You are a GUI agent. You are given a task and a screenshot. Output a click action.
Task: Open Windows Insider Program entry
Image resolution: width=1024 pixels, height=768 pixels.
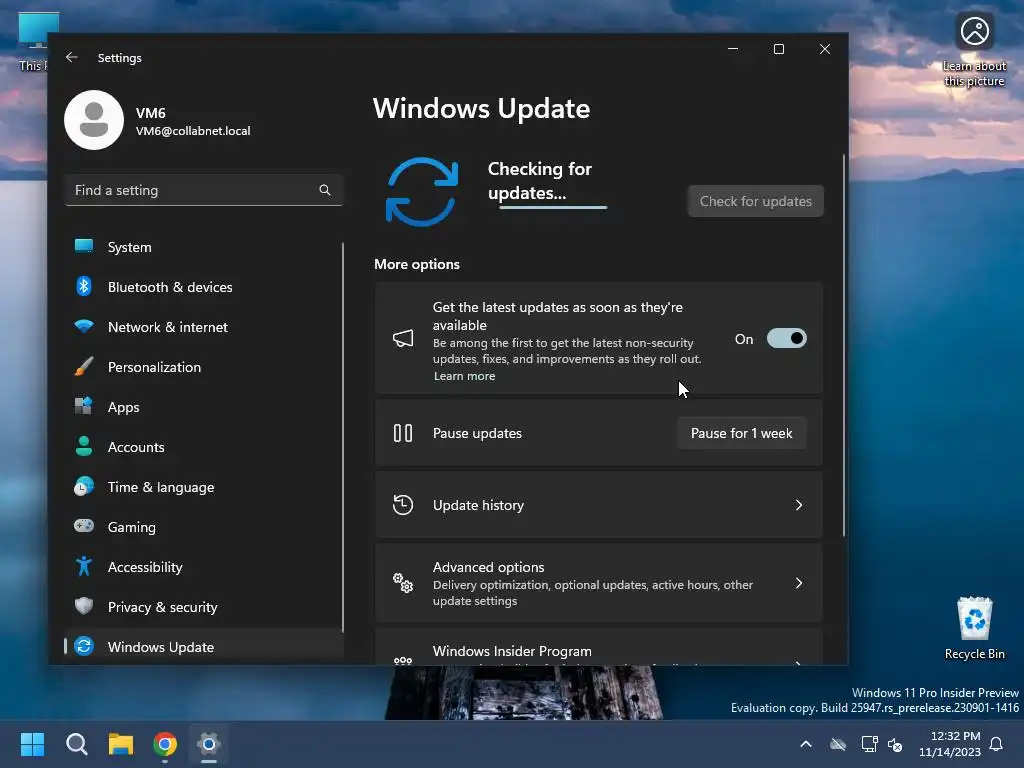(598, 648)
